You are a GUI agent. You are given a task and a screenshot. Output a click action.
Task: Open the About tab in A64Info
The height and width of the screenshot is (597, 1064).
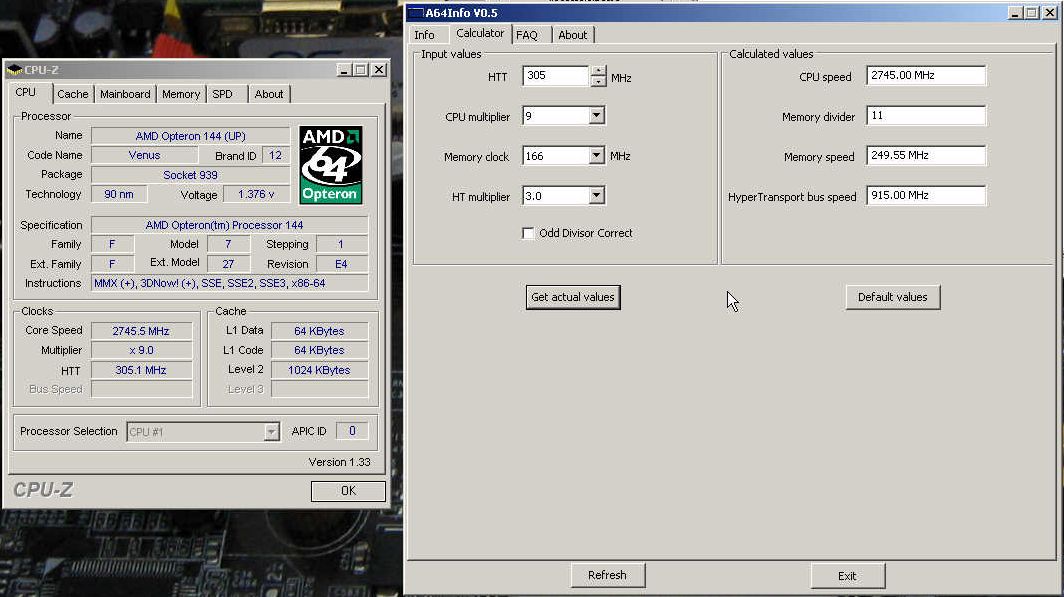click(573, 35)
